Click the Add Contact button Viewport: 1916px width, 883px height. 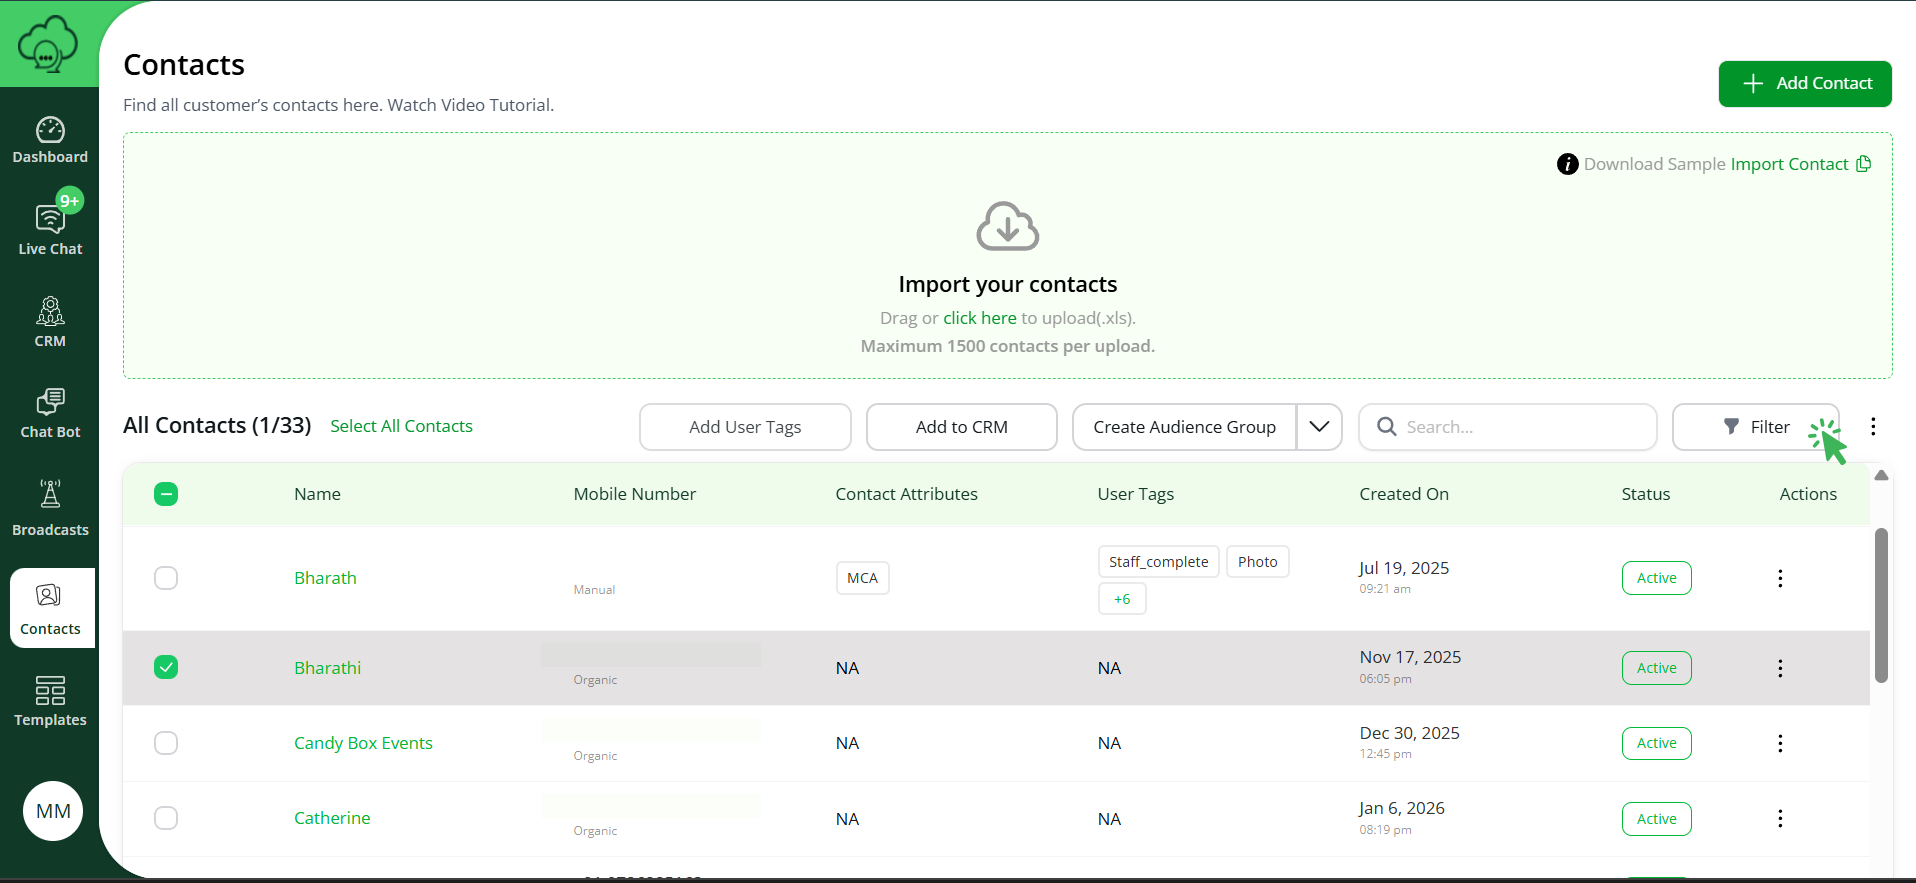click(x=1804, y=84)
